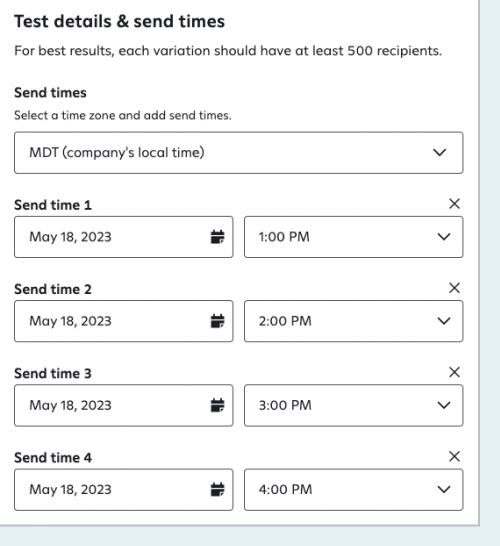Expand the 2:00 PM time dropdown

[x=353, y=321]
